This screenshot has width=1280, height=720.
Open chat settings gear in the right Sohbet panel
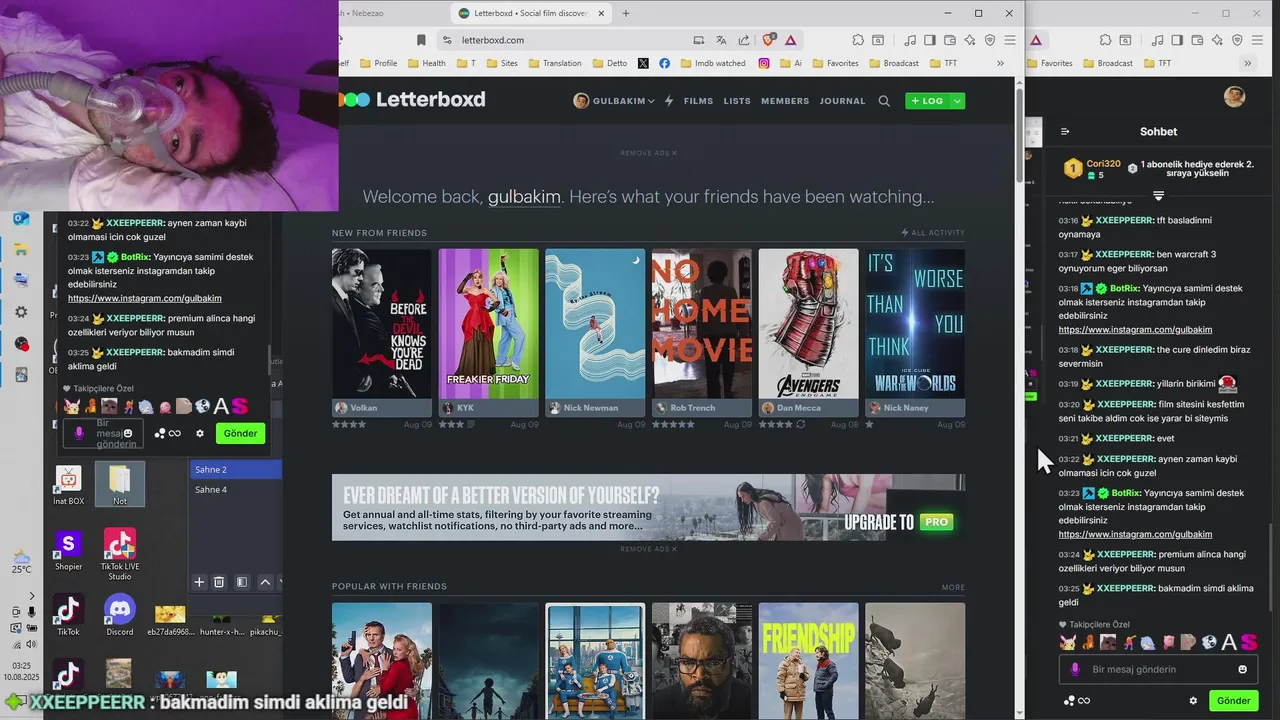point(1193,701)
